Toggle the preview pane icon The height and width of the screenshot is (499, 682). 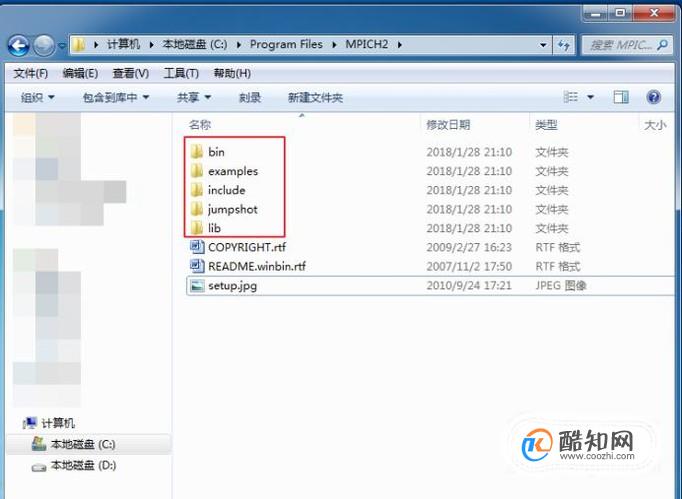click(x=621, y=97)
